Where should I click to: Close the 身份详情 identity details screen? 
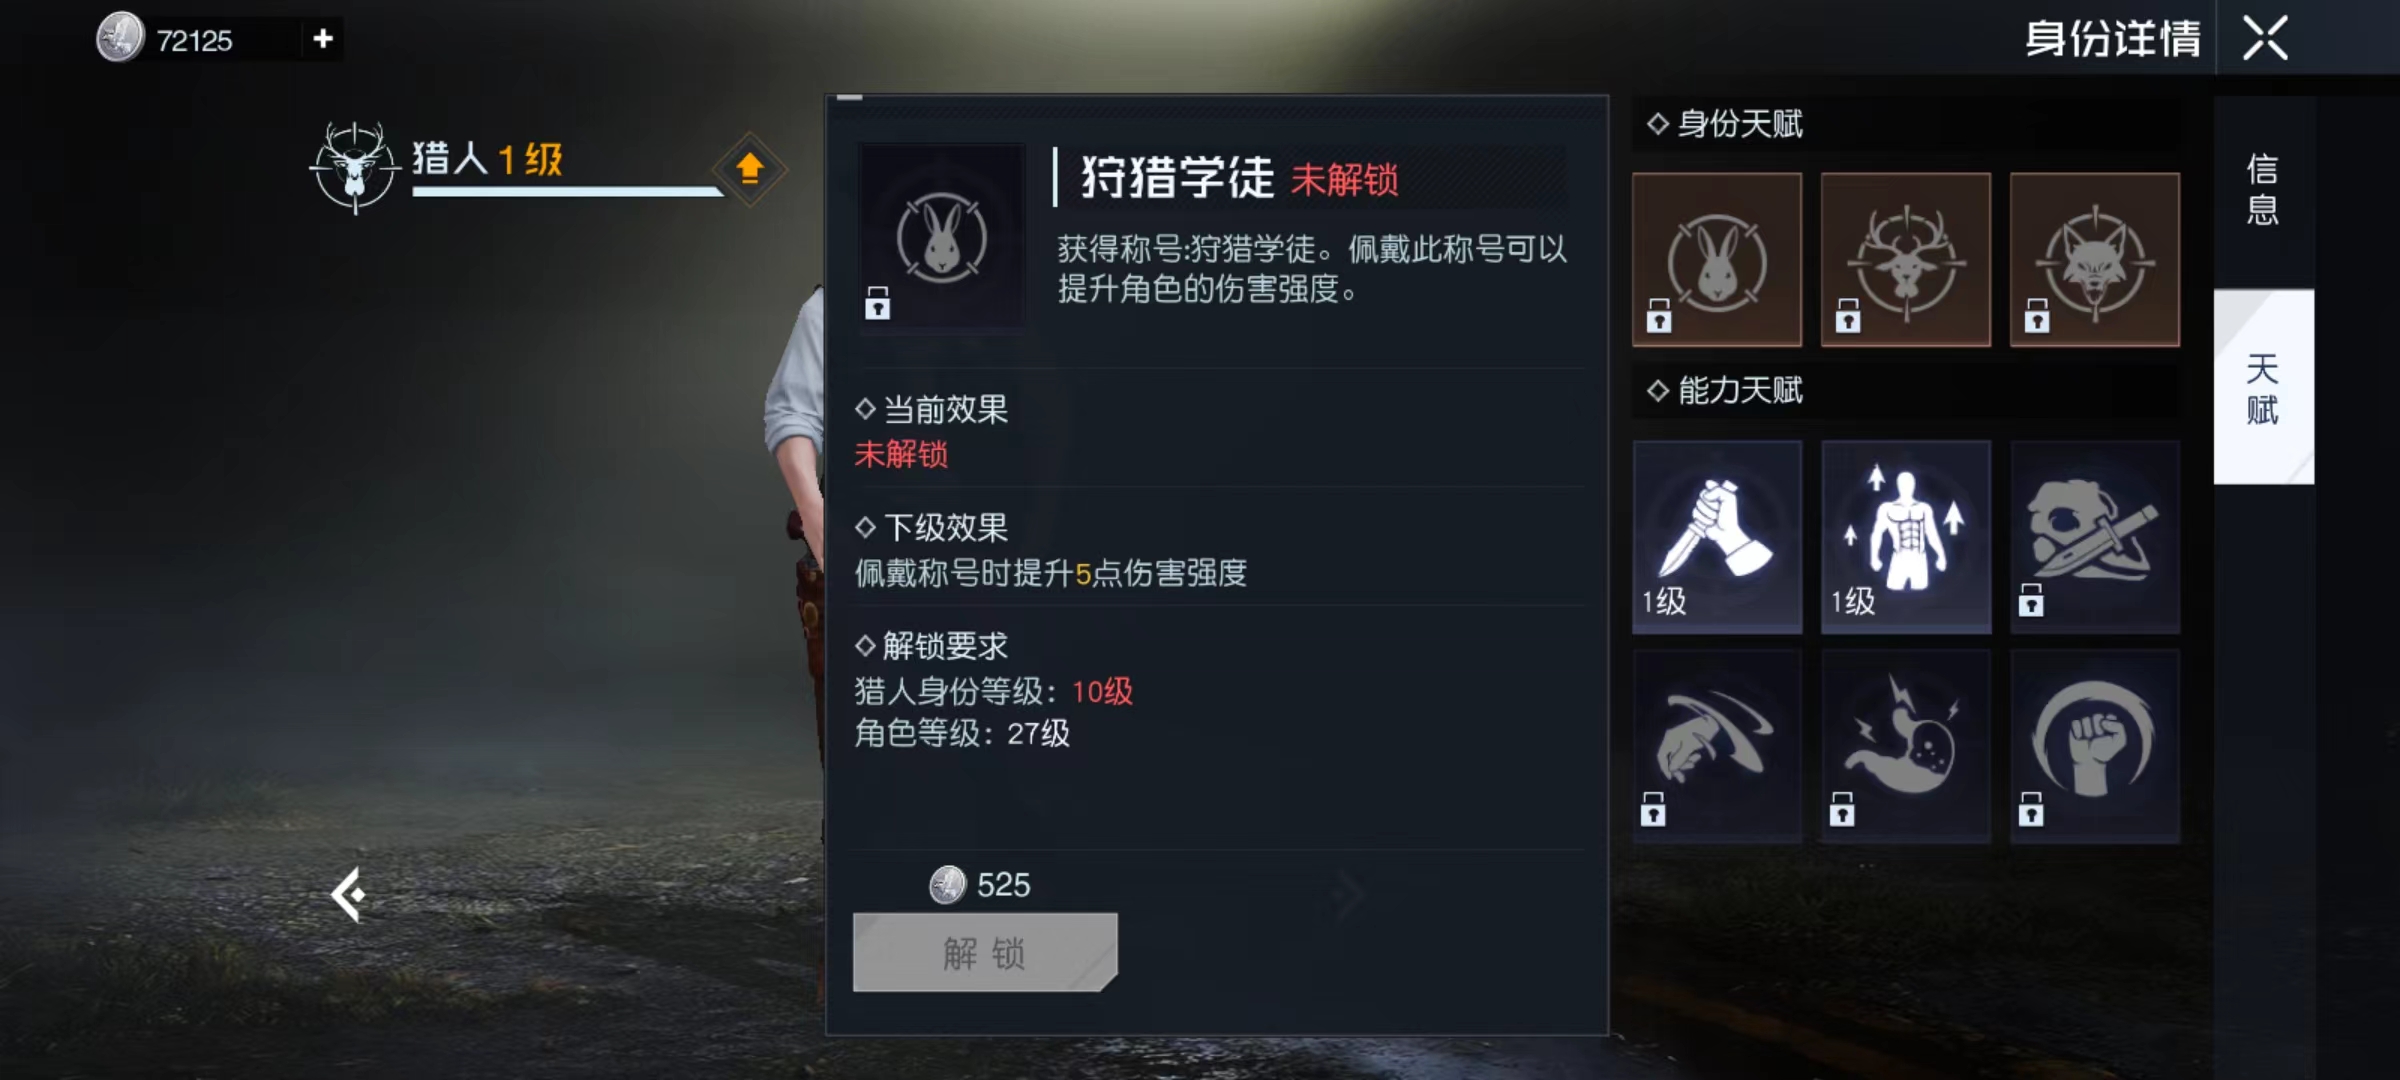coord(2266,39)
